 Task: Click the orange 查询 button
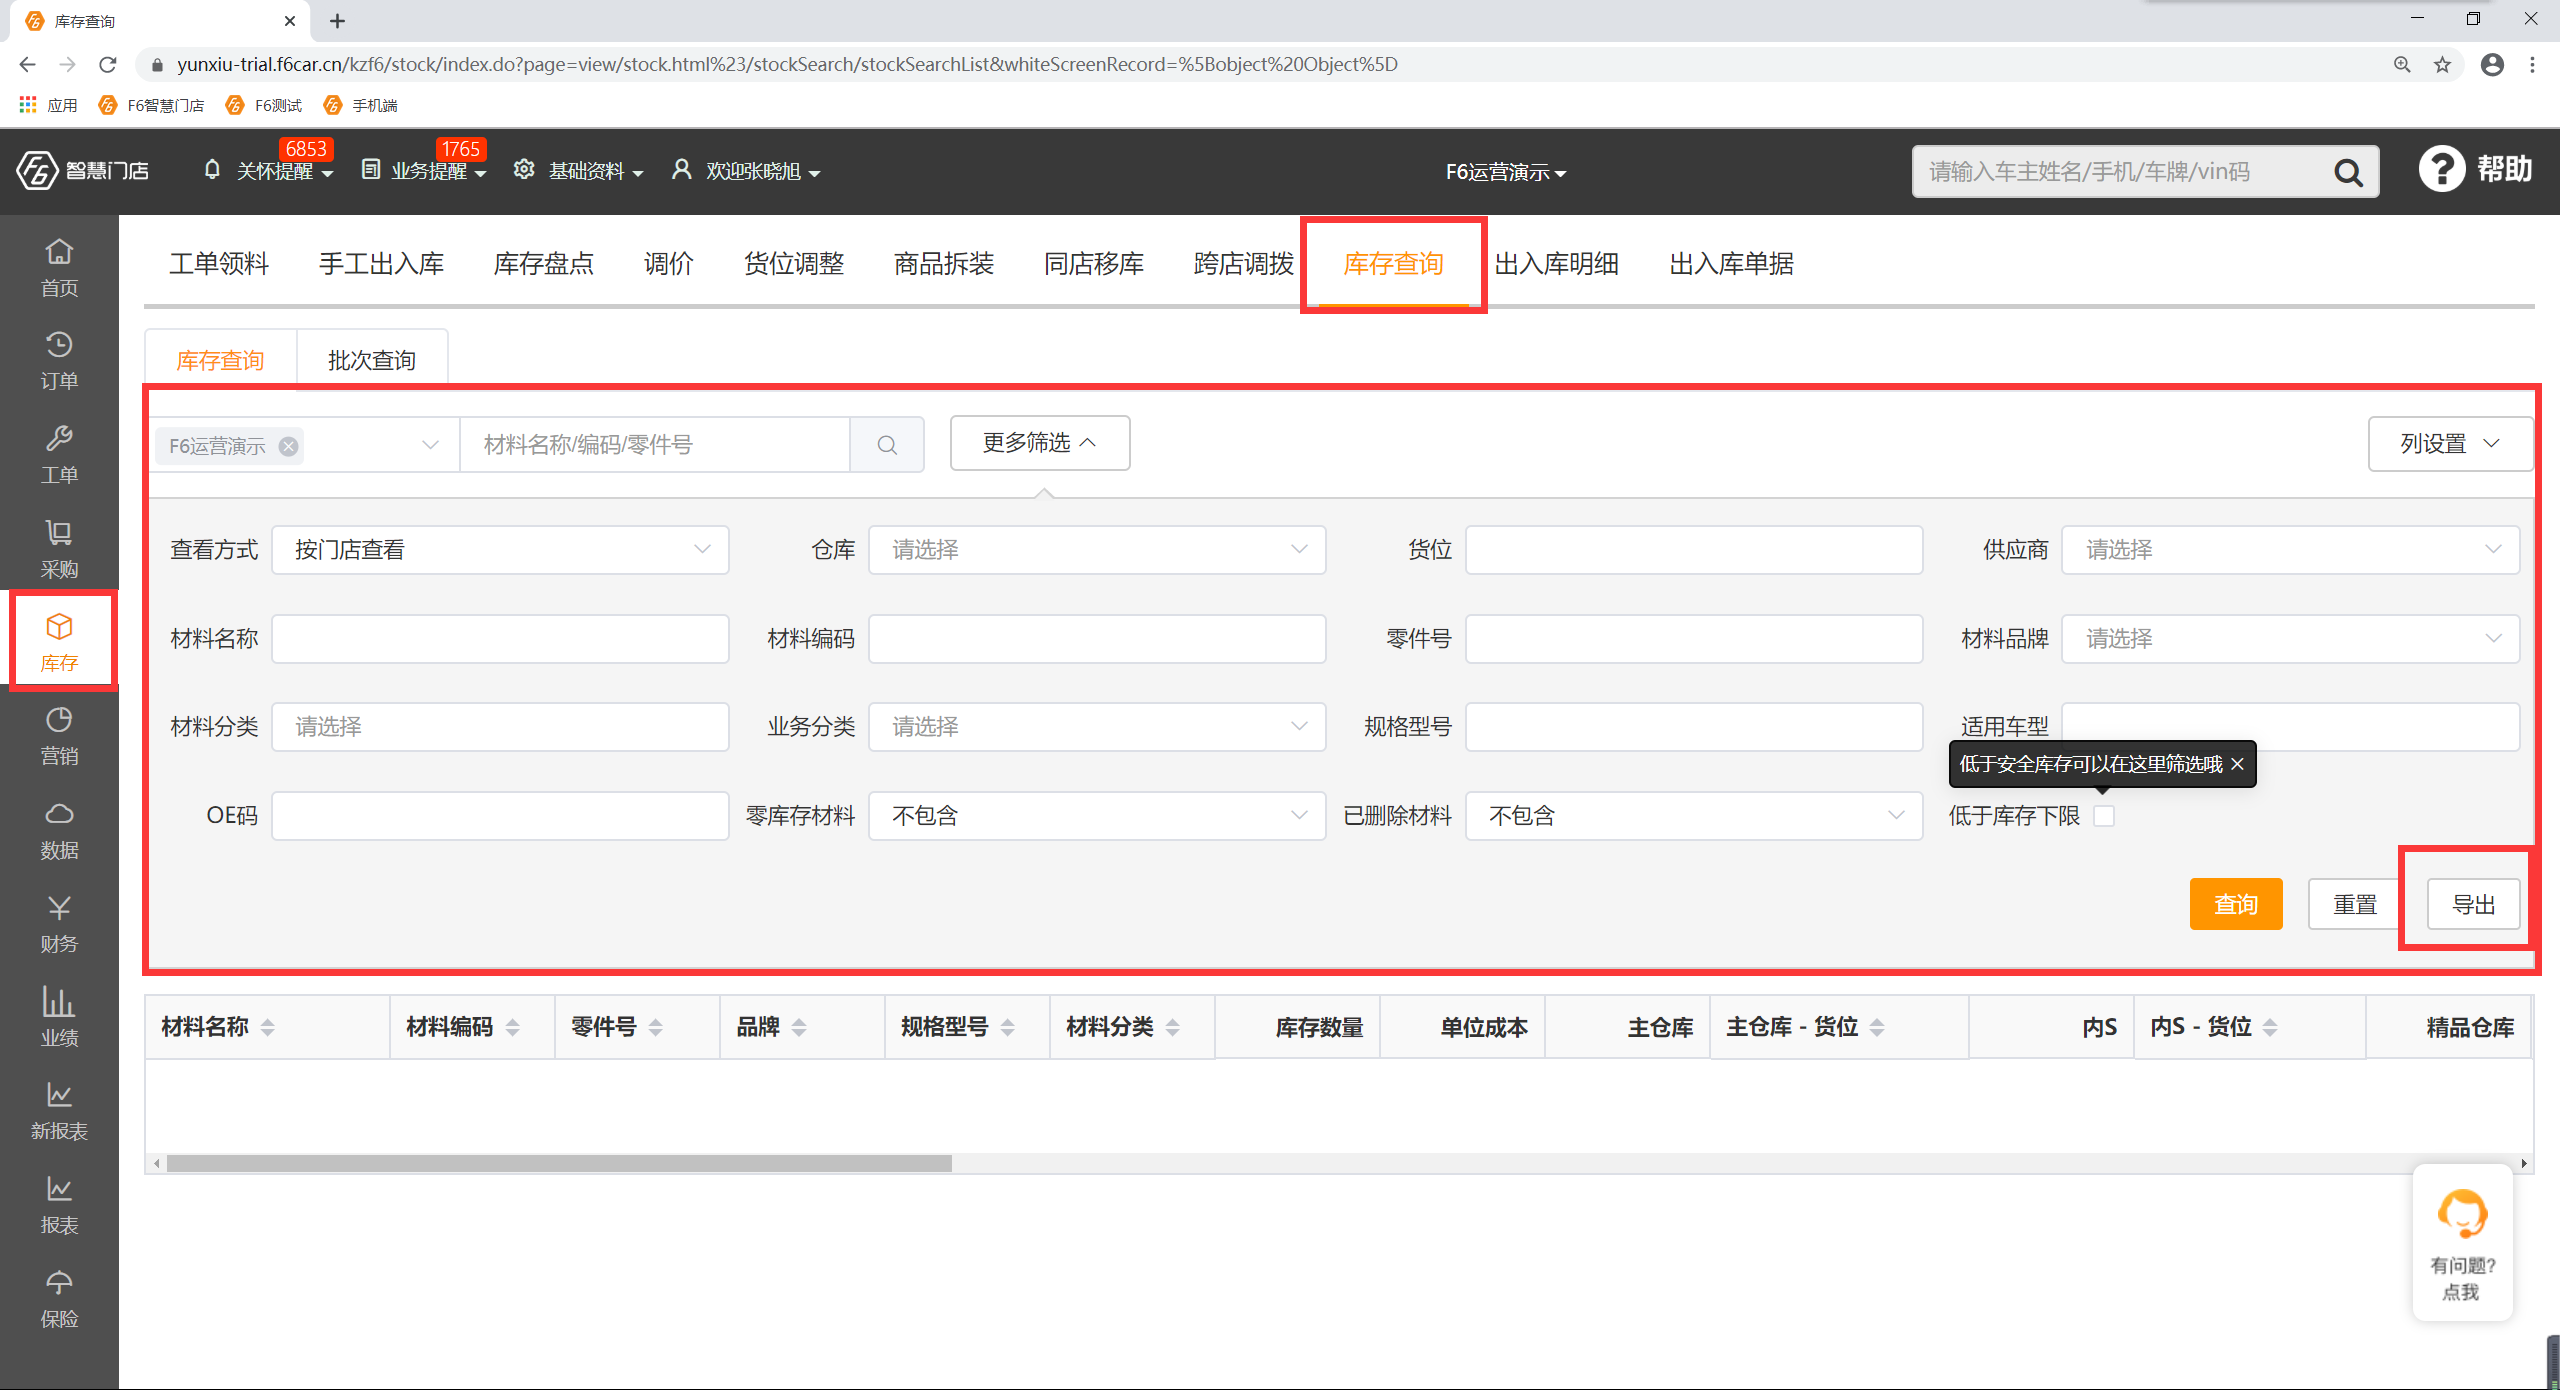(2236, 904)
